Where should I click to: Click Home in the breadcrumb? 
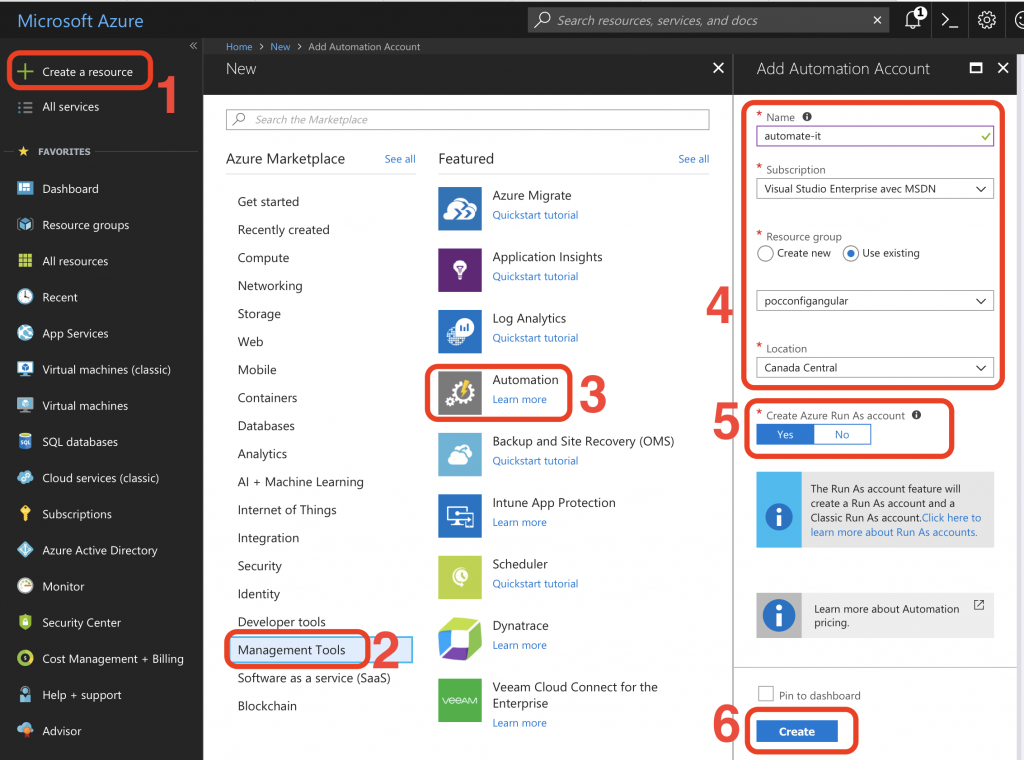pos(239,46)
